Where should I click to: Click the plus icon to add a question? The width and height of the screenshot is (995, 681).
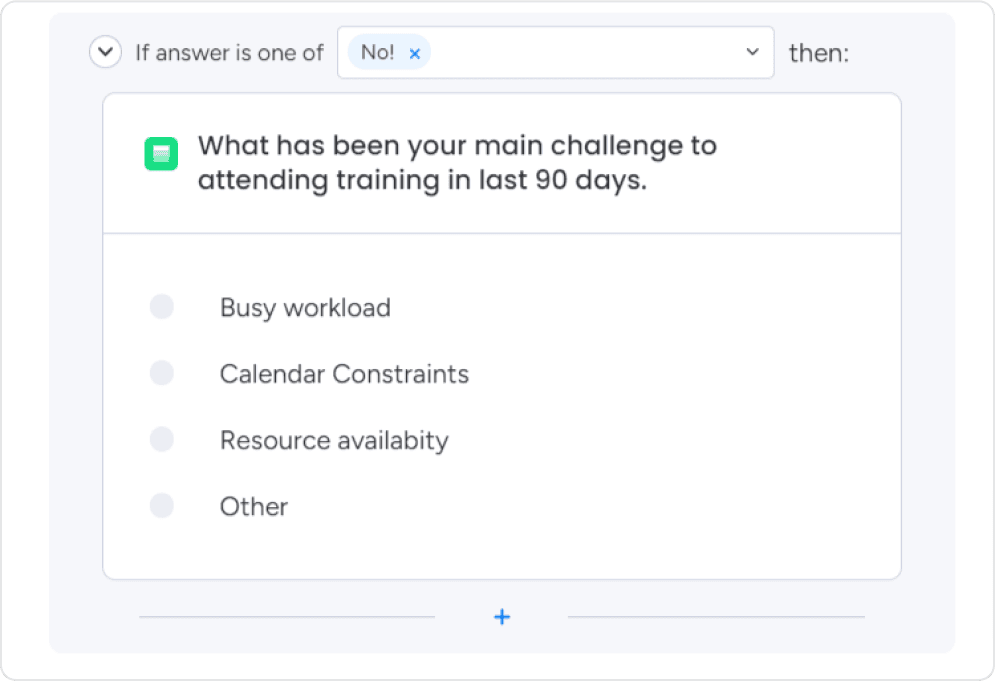[501, 616]
